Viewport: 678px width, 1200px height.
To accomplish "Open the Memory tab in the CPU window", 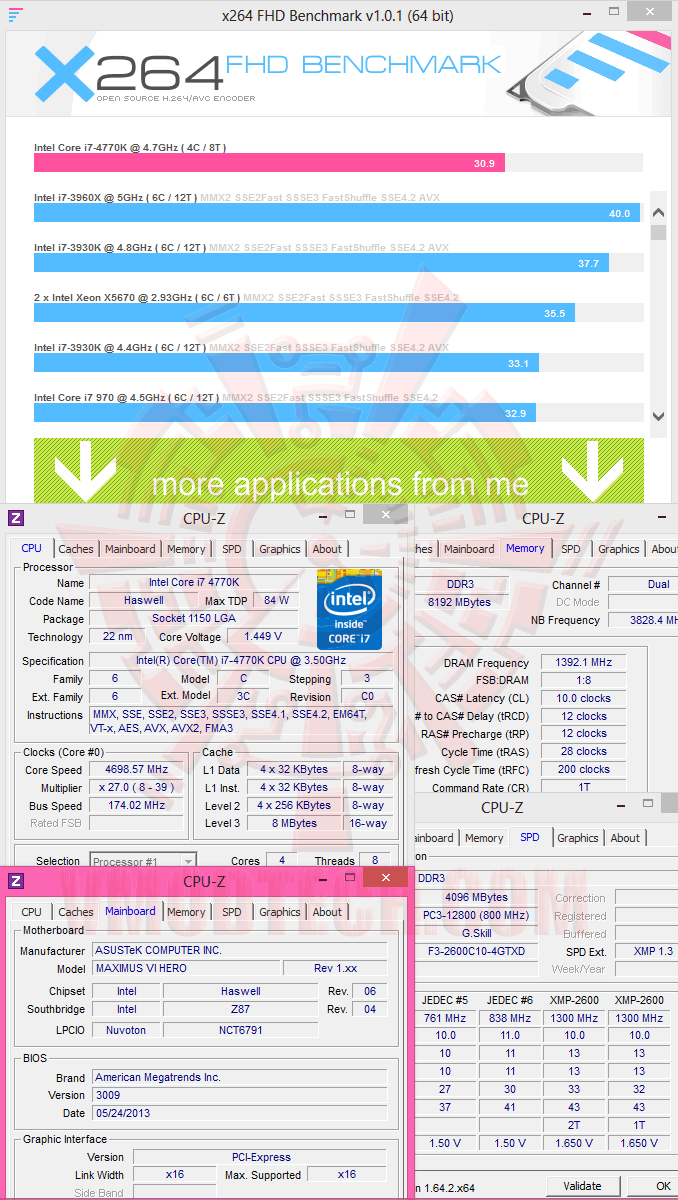I will coord(186,549).
